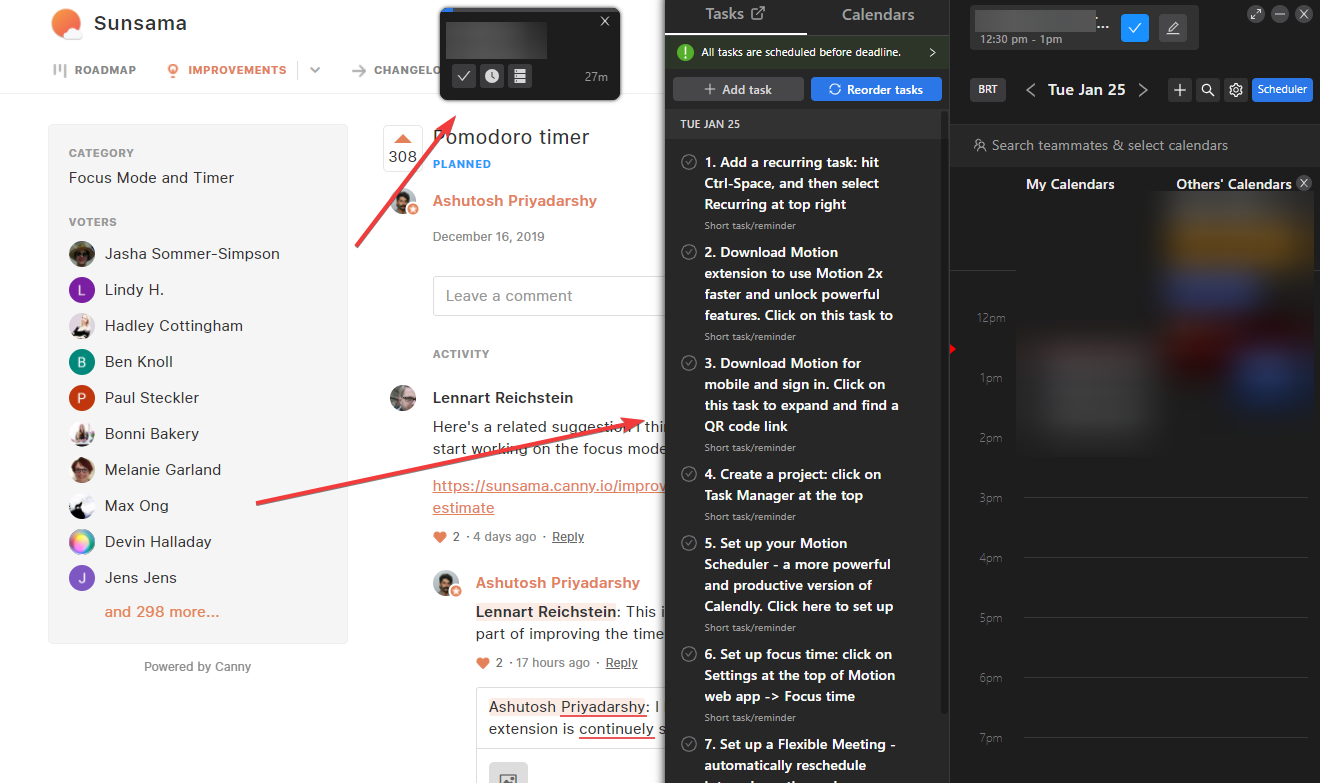
Task: Open Motion settings gear icon
Action: [x=1236, y=90]
